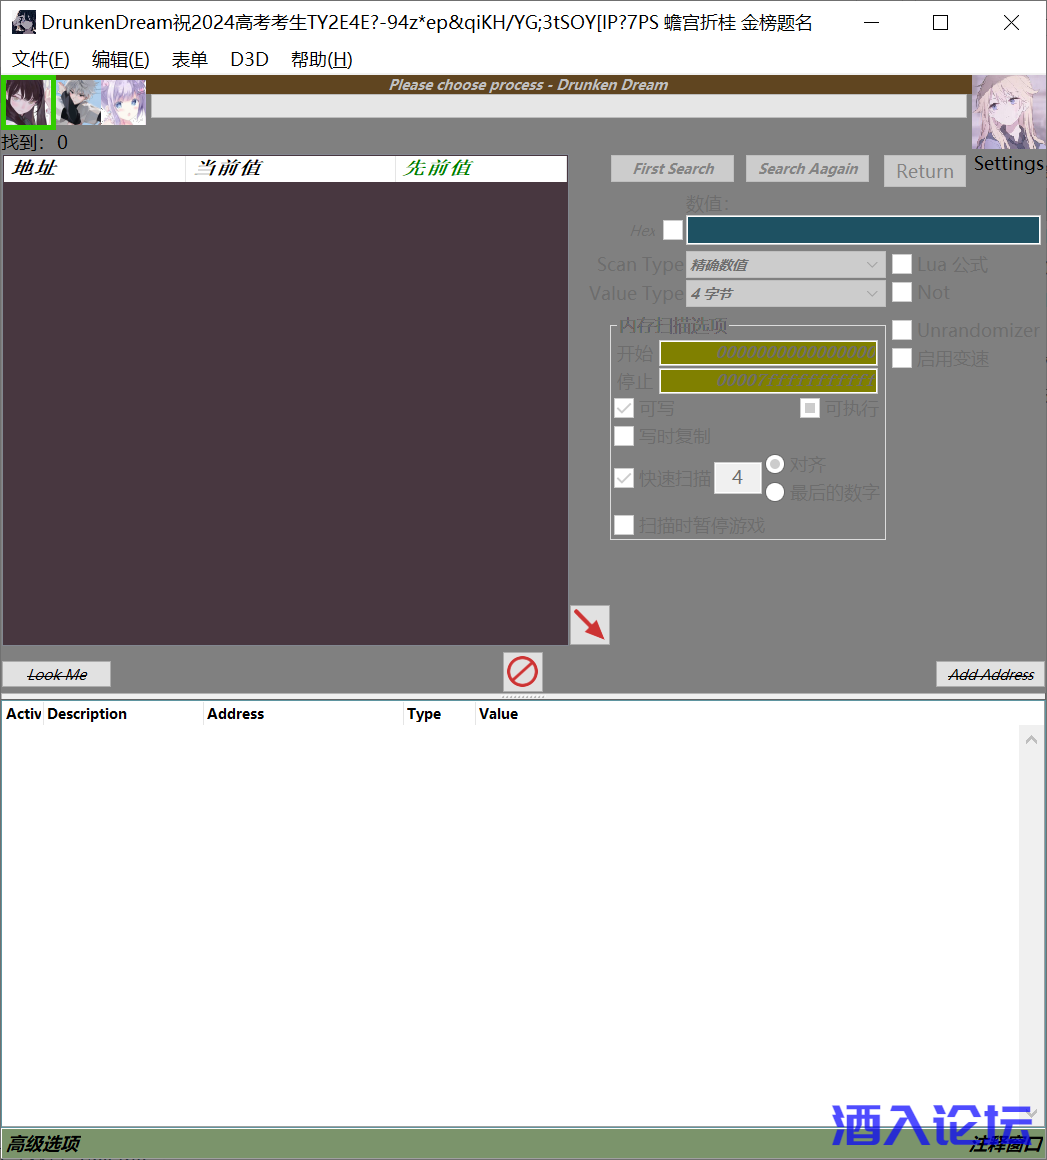Toggle the Unrandomizer checkbox
1047x1160 pixels.
902,330
